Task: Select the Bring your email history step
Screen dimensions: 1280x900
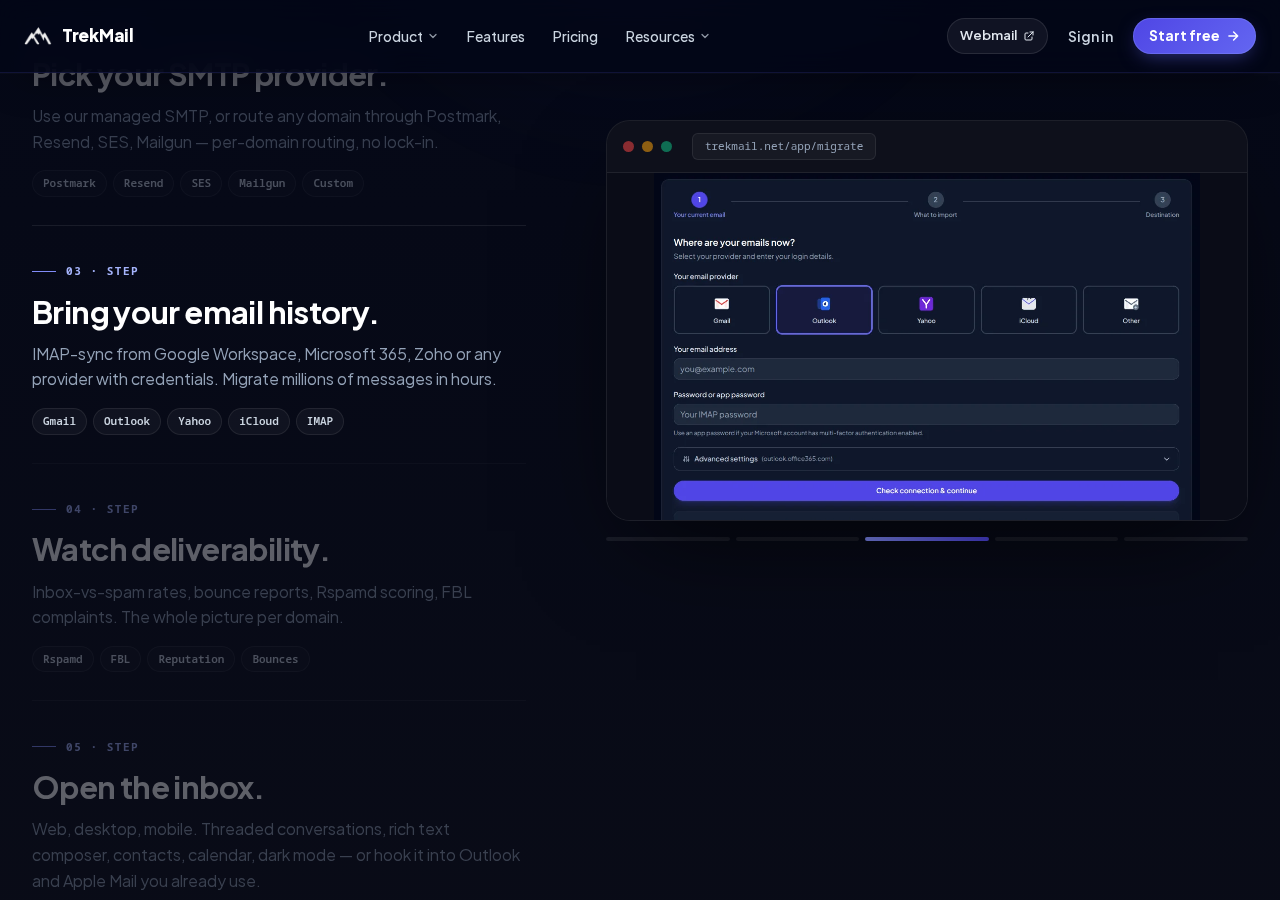Action: pyautogui.click(x=205, y=313)
